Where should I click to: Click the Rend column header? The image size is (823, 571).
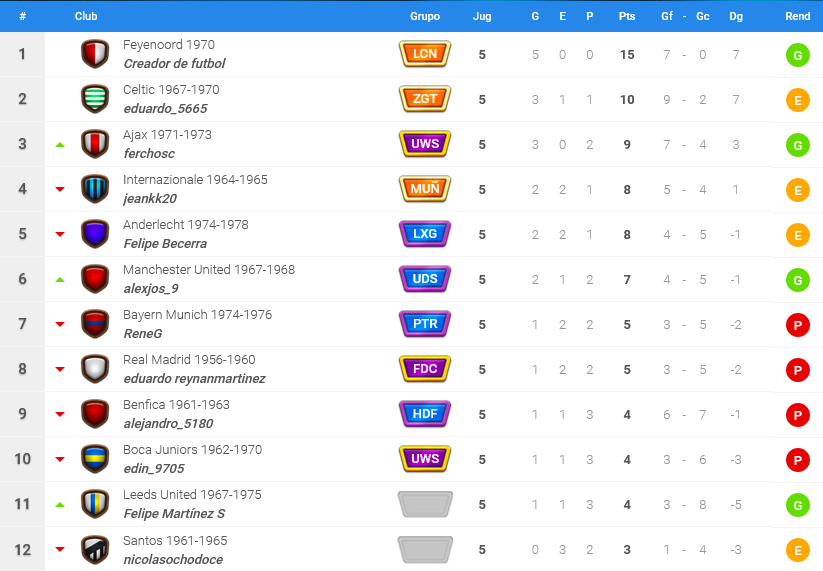click(797, 16)
